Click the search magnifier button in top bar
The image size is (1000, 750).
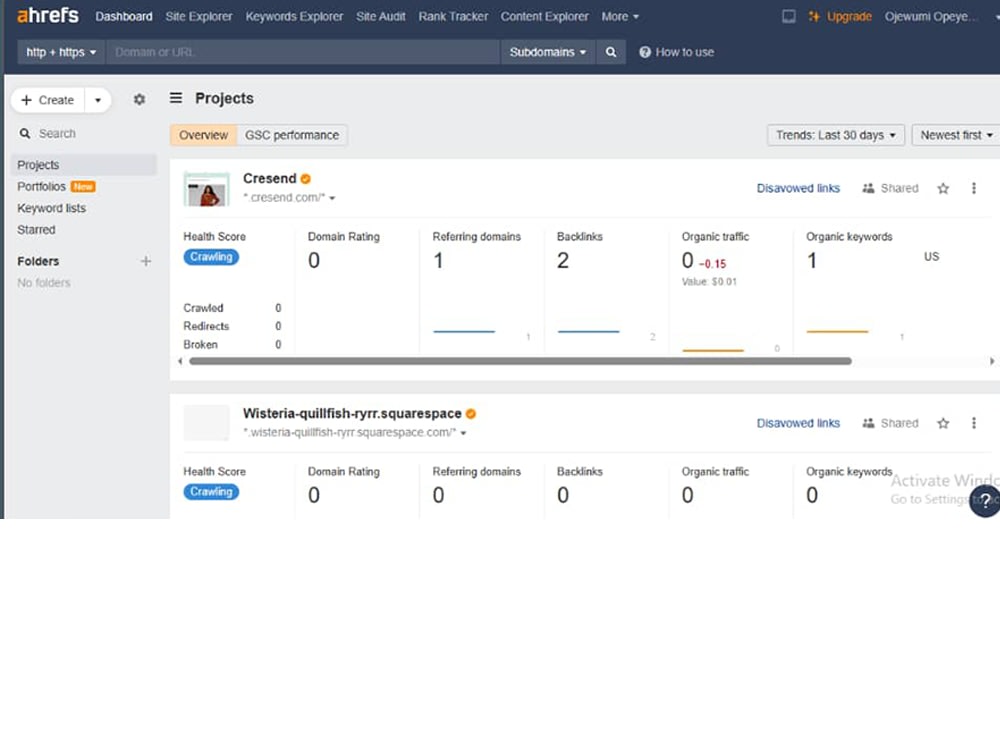tap(611, 52)
